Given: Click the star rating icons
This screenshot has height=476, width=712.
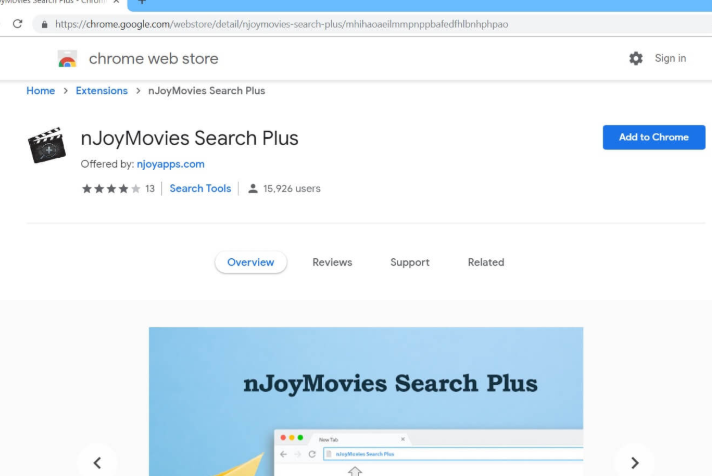Looking at the screenshot, I should pyautogui.click(x=111, y=188).
